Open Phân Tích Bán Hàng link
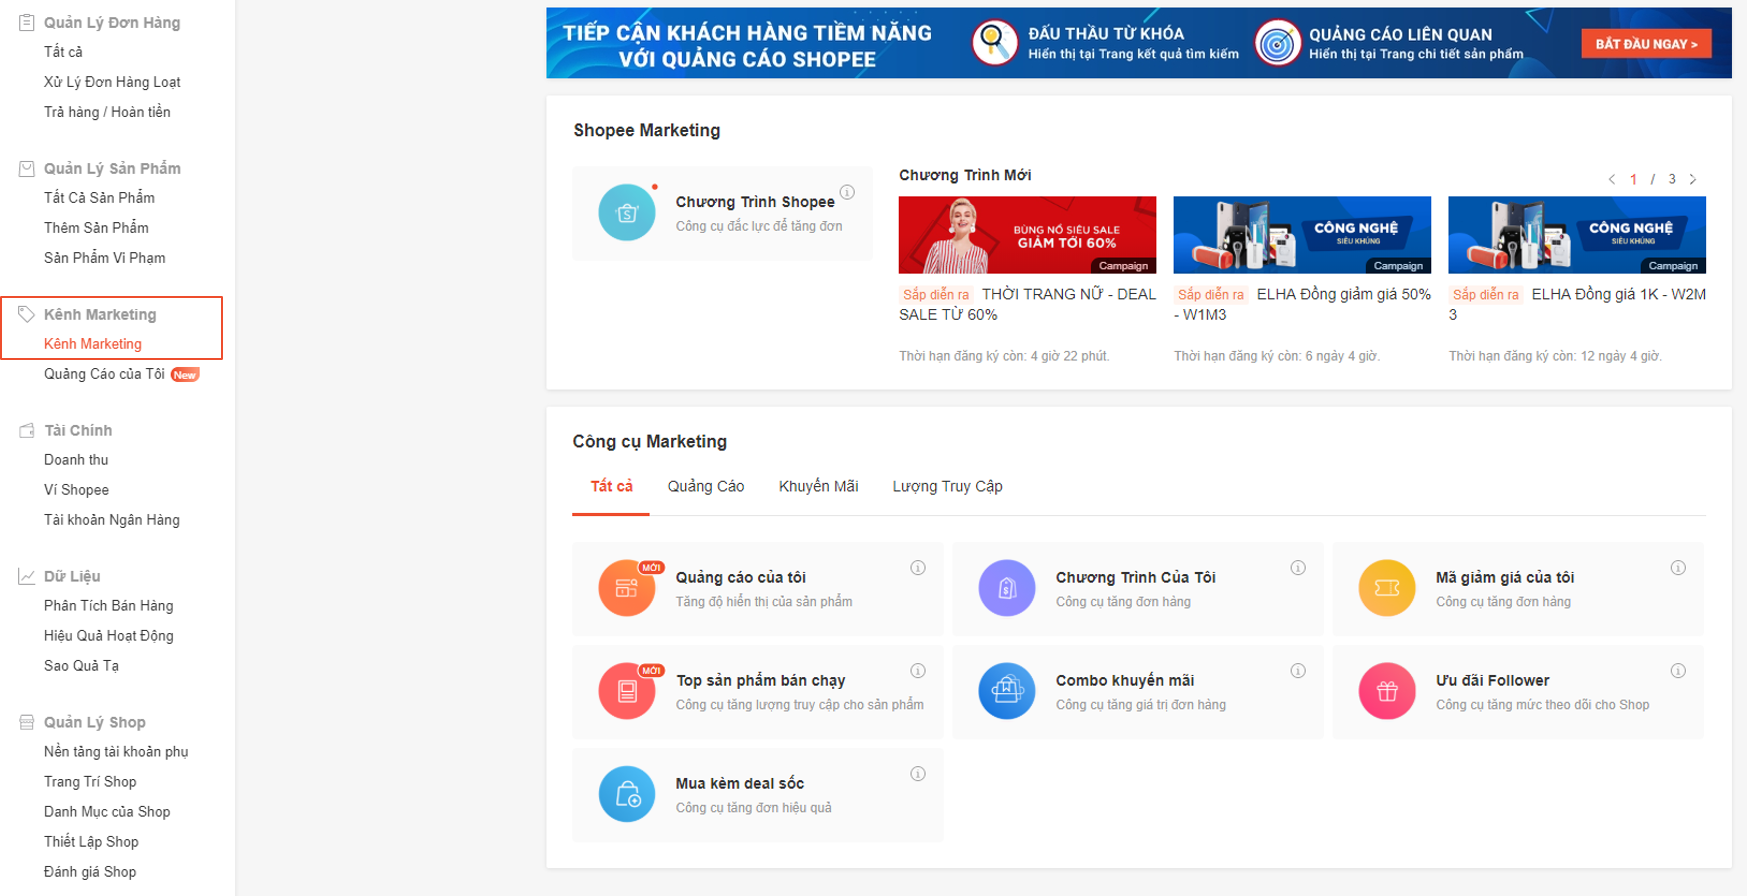Image resolution: width=1747 pixels, height=896 pixels. pyautogui.click(x=108, y=606)
